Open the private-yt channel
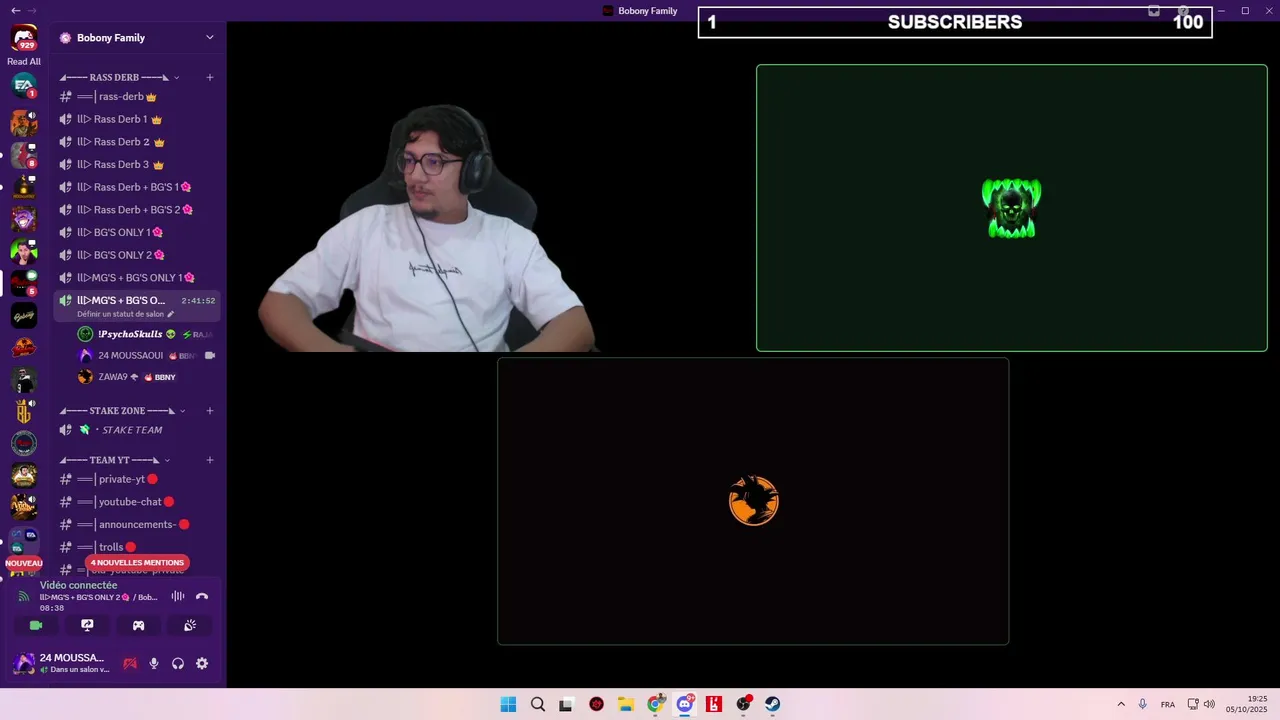The image size is (1280, 720). 138,479
